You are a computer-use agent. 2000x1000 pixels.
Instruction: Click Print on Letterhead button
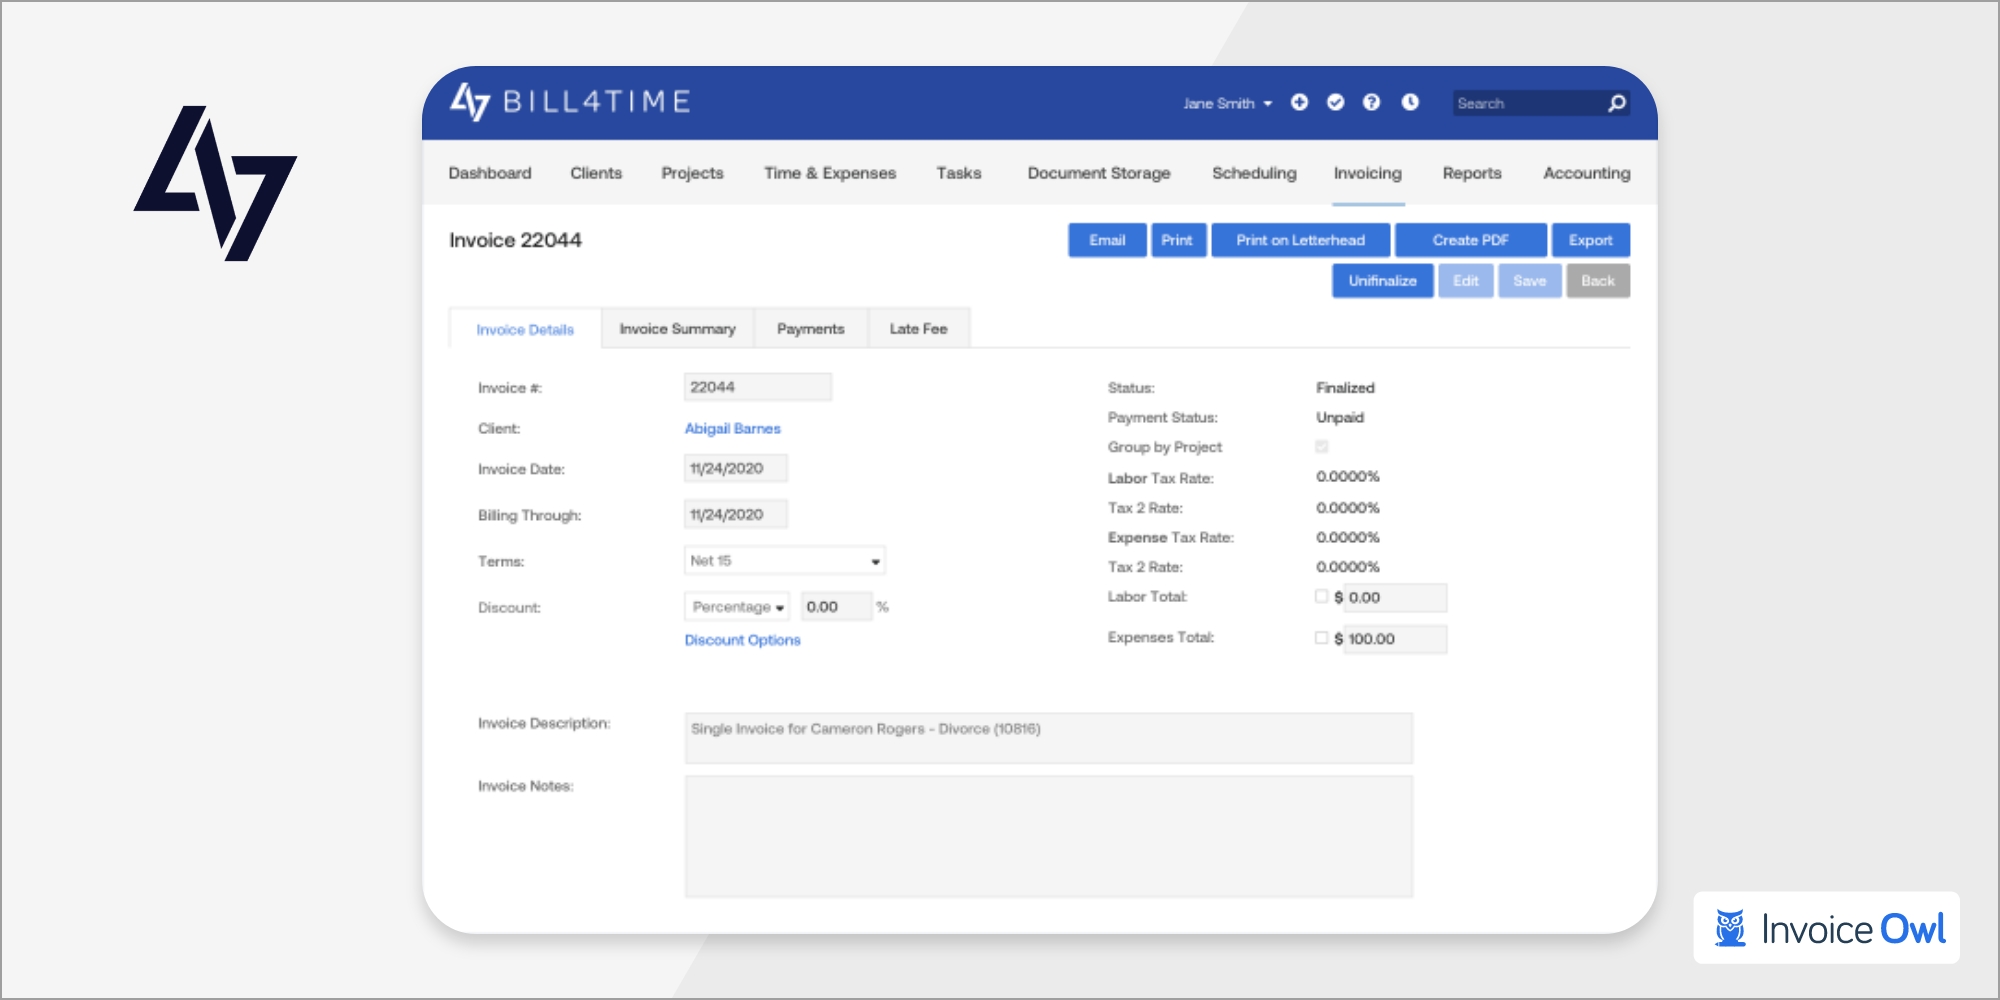(x=1300, y=240)
